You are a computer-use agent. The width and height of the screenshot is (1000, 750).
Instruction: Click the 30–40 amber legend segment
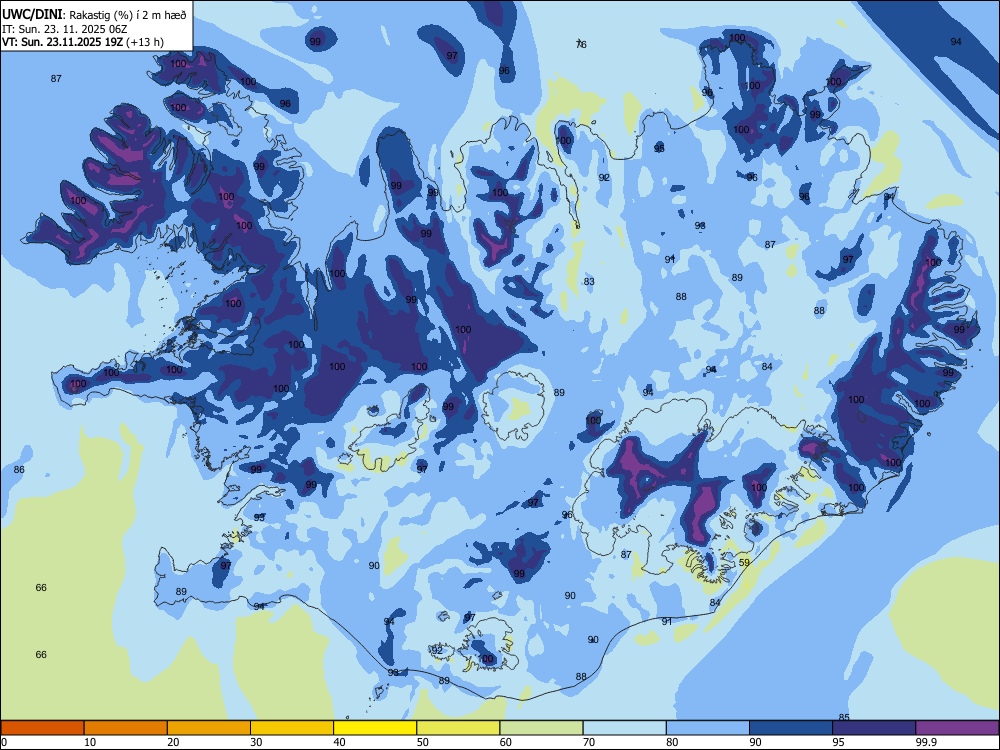pyautogui.click(x=292, y=728)
